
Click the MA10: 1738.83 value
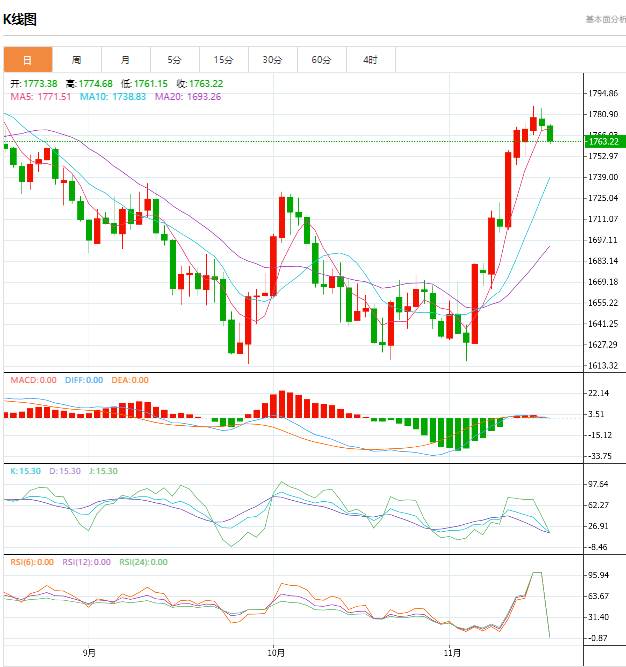(x=113, y=97)
